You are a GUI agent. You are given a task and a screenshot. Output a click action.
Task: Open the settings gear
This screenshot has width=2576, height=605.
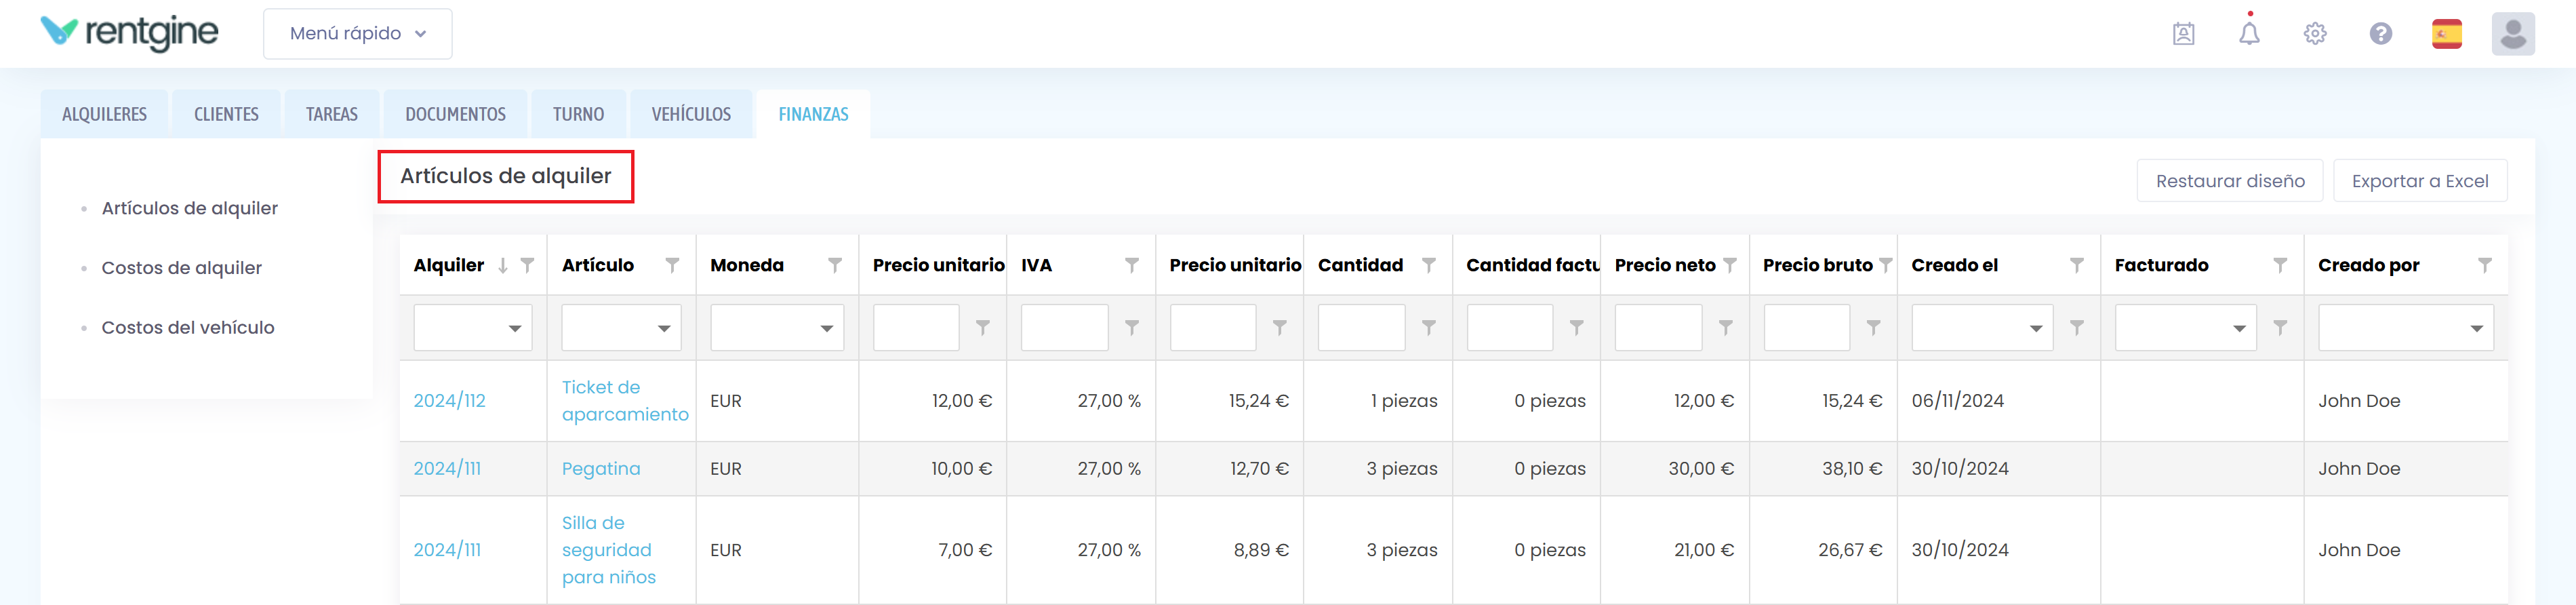point(2315,34)
